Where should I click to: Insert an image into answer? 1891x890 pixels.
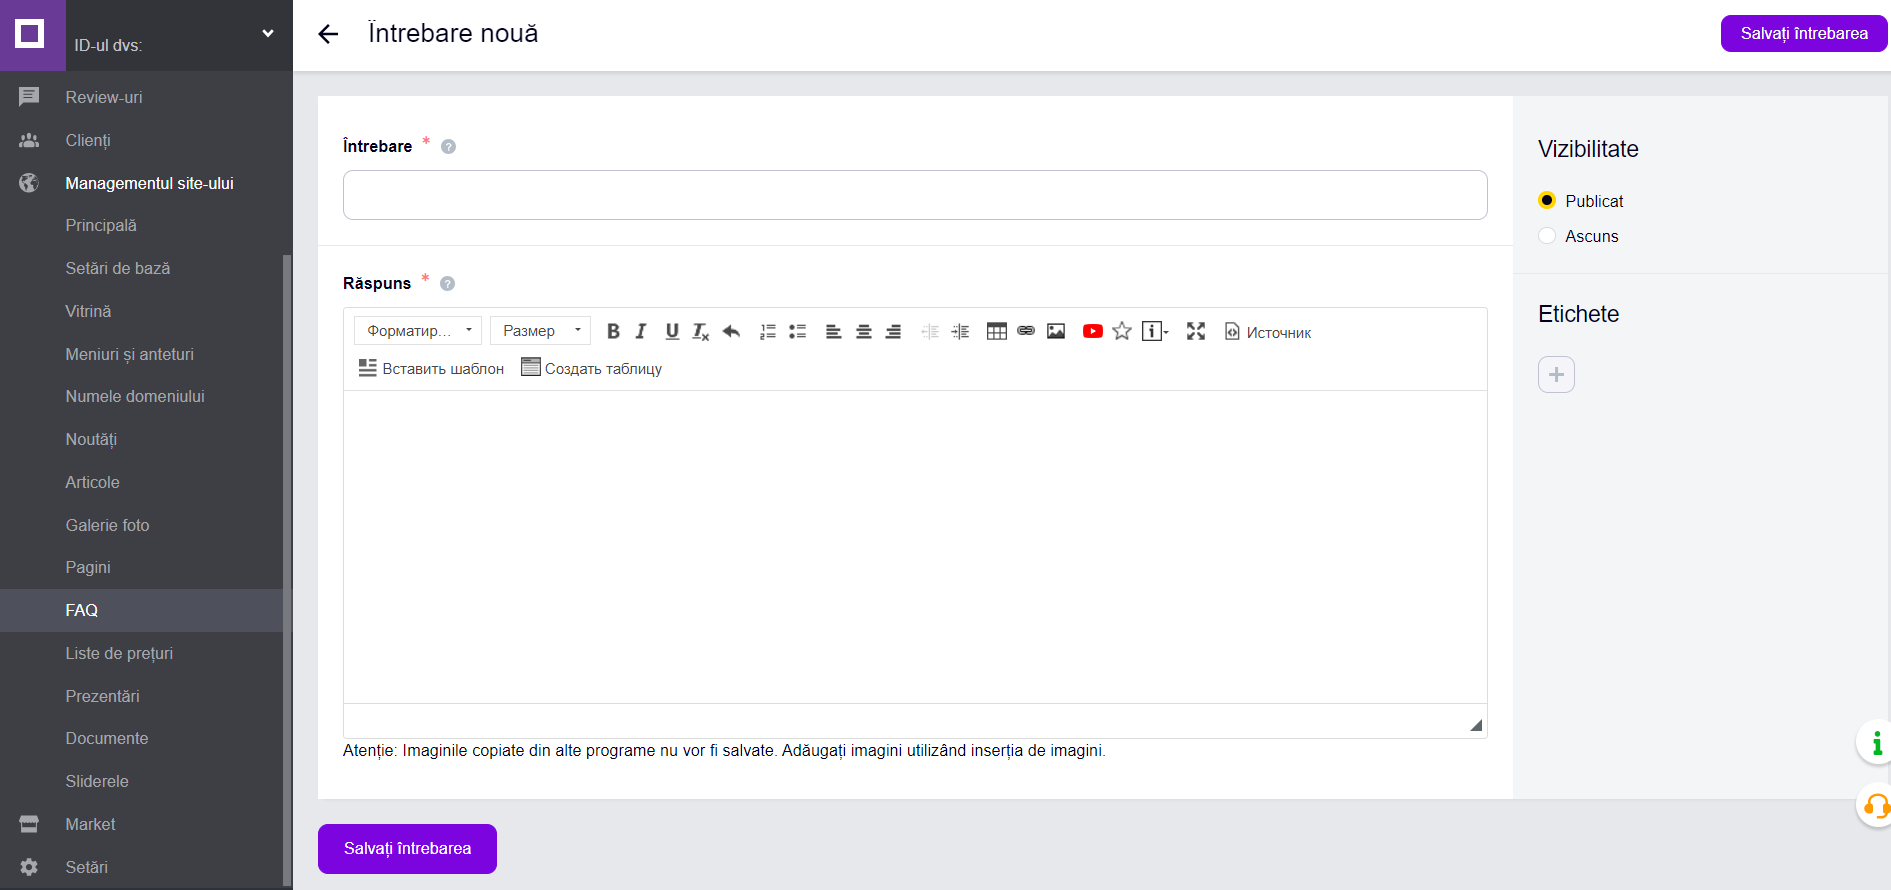(x=1056, y=331)
